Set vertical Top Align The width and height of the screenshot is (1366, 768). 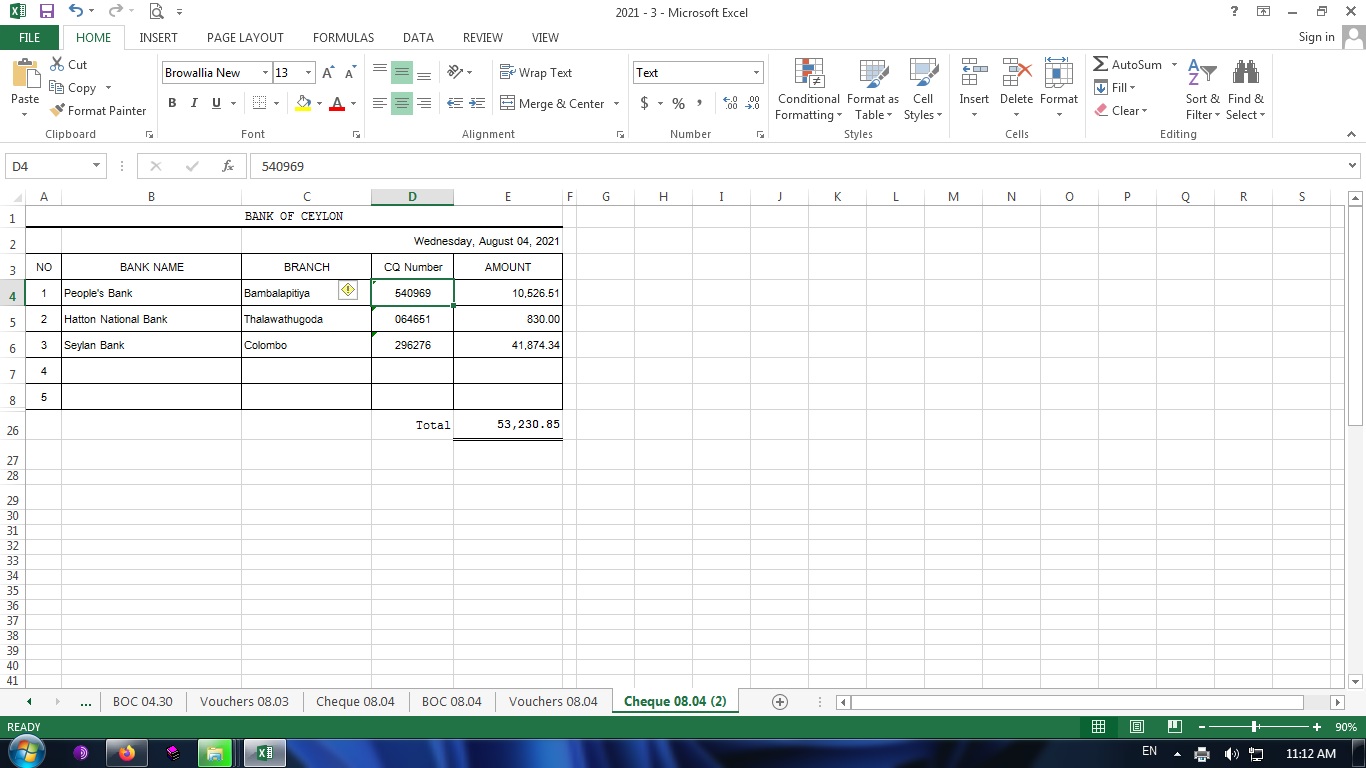[x=380, y=72]
